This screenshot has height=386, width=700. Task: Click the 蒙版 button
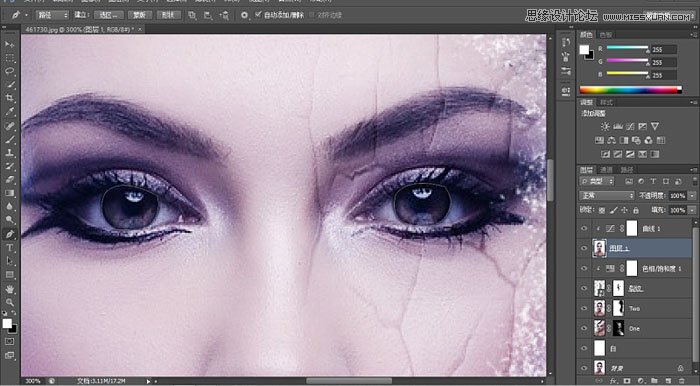(139, 15)
